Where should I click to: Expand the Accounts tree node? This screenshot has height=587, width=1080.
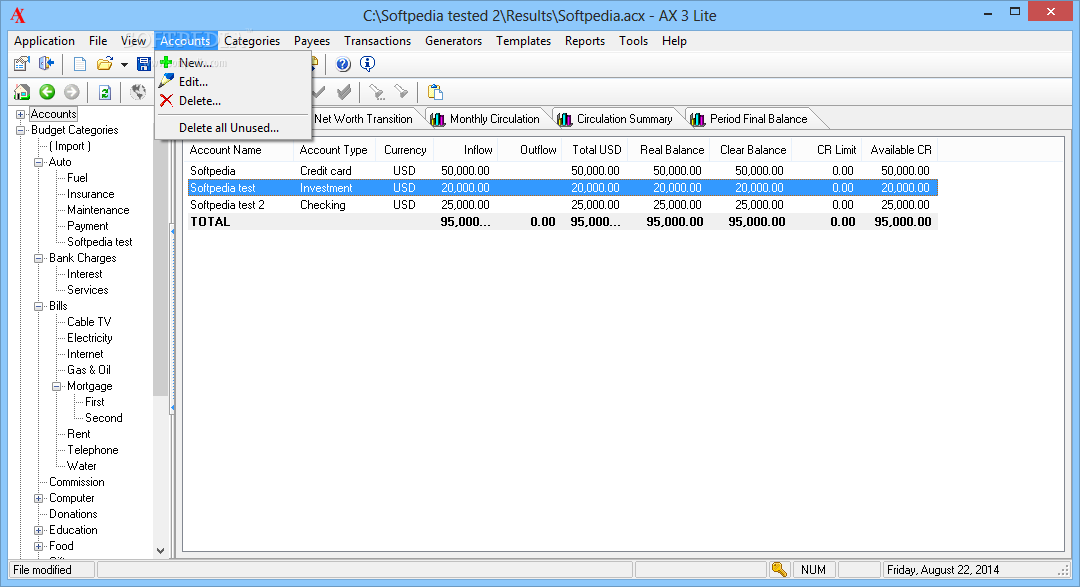pyautogui.click(x=21, y=114)
